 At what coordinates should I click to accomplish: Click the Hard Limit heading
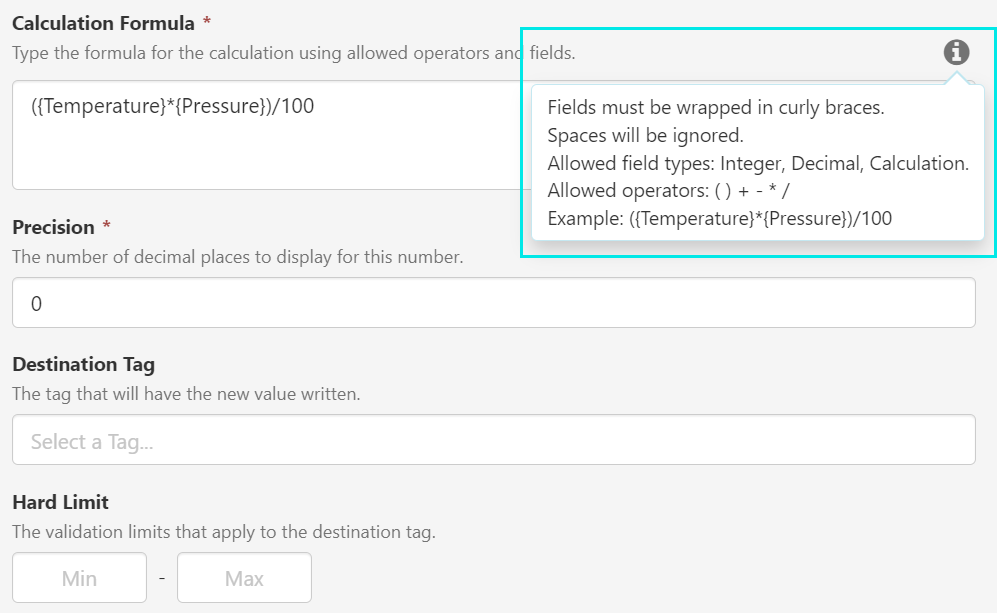[x=60, y=502]
